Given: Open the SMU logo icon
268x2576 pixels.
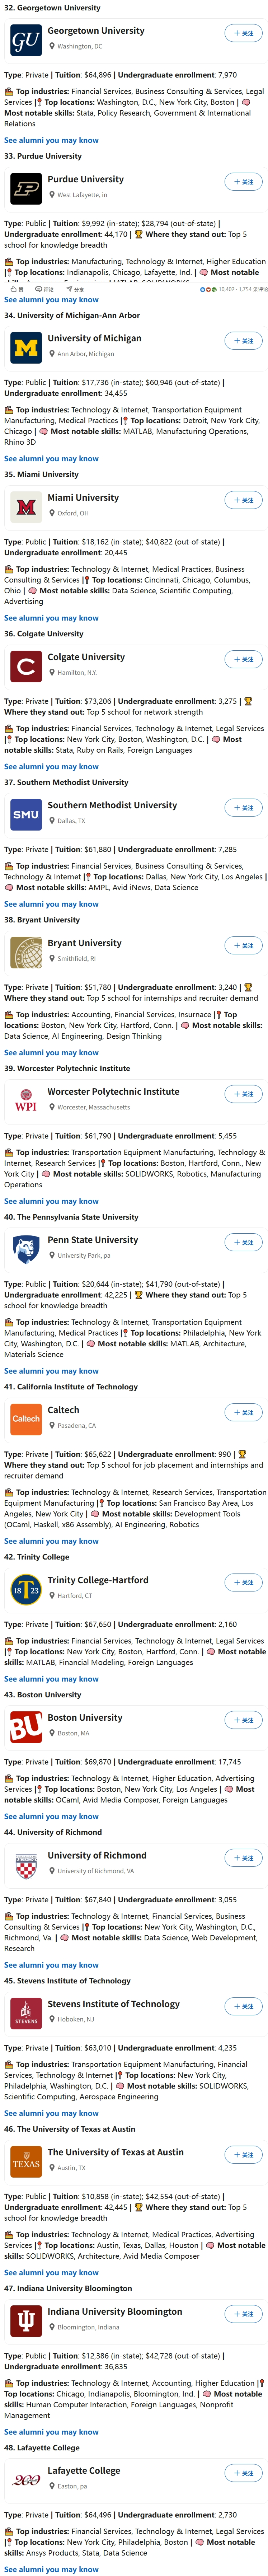Looking at the screenshot, I should [26, 814].
